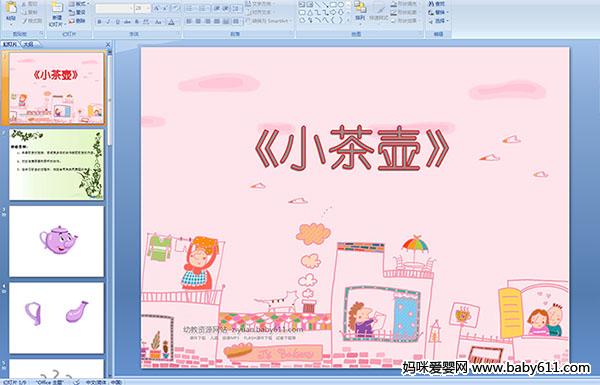The height and width of the screenshot is (385, 600).
Task: Expand the Select (选择) dropdown in Editing group
Action: click(x=439, y=21)
